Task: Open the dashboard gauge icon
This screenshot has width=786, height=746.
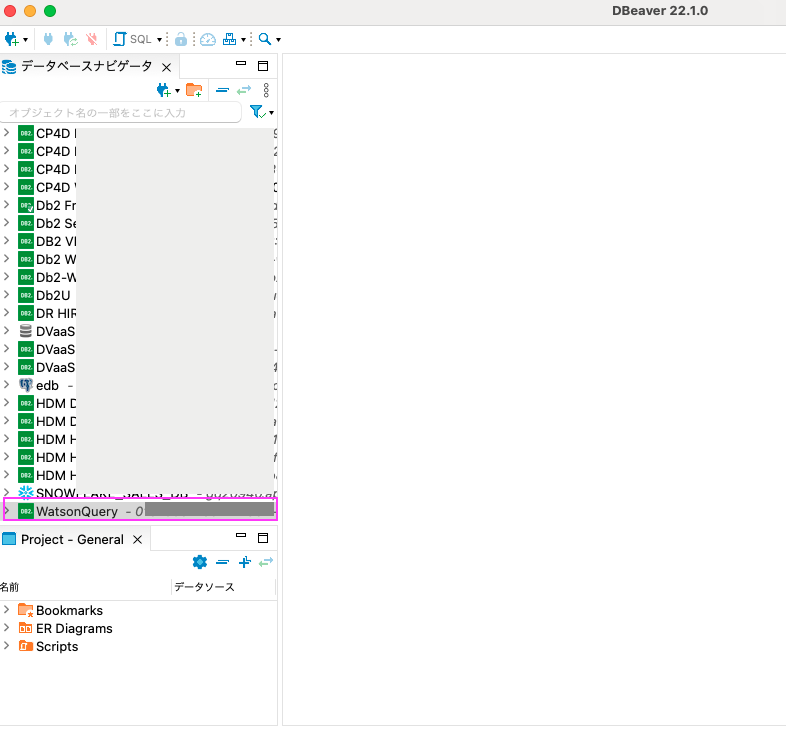Action: (208, 39)
